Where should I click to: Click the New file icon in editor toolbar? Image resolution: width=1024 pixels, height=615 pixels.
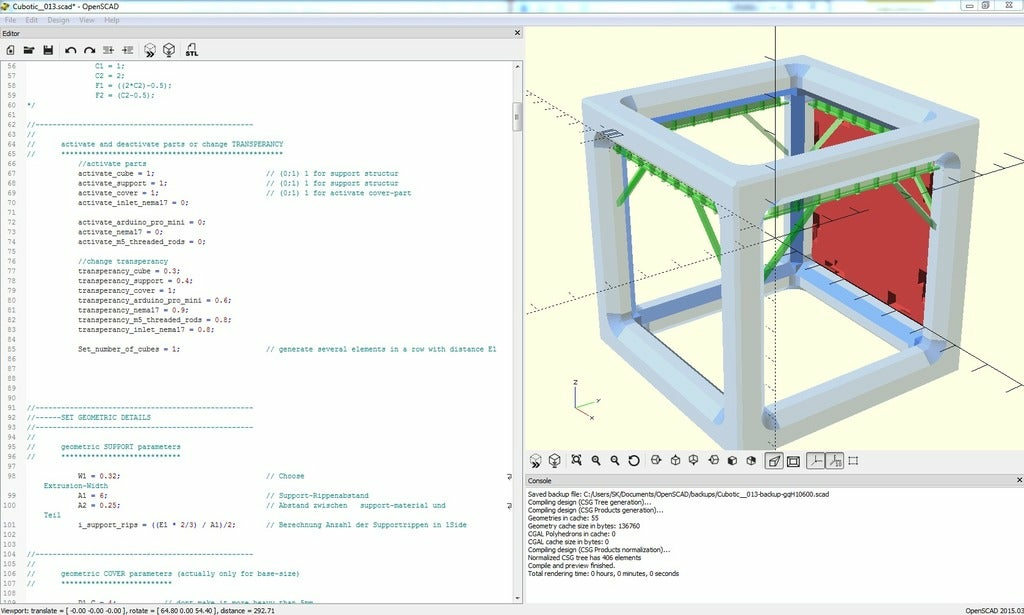(10, 50)
